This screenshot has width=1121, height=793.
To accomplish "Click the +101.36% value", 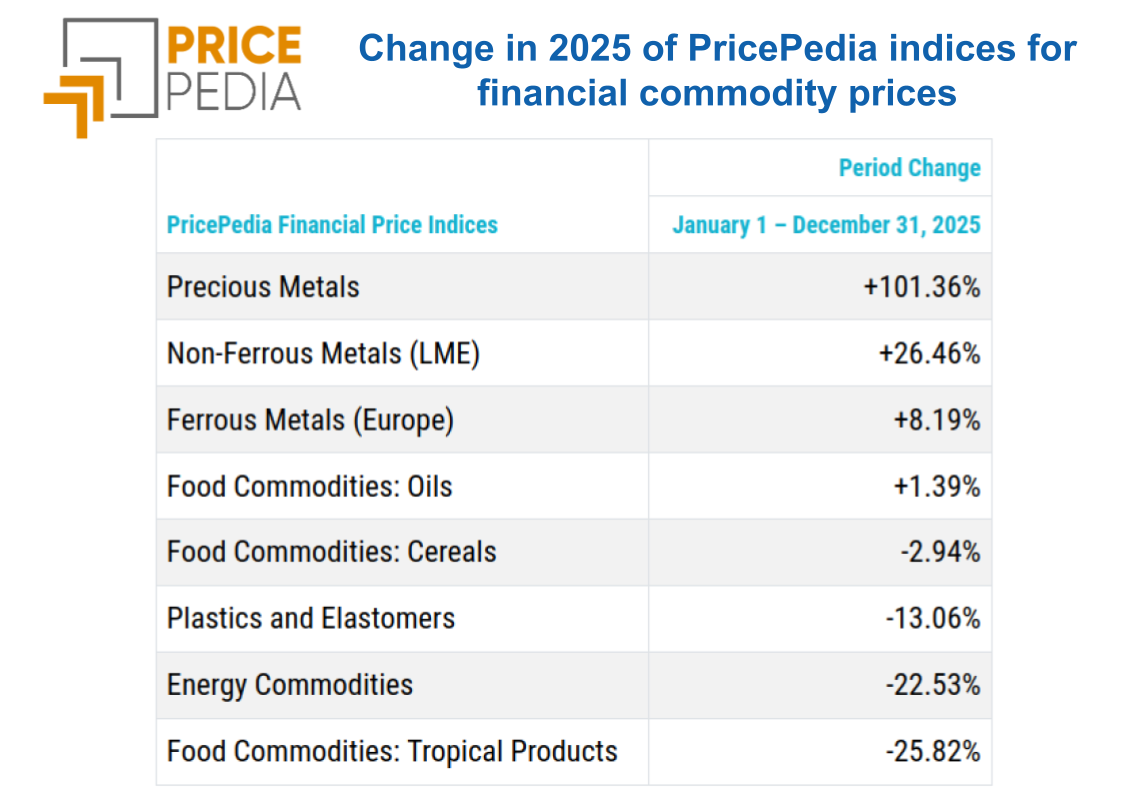I will click(922, 287).
